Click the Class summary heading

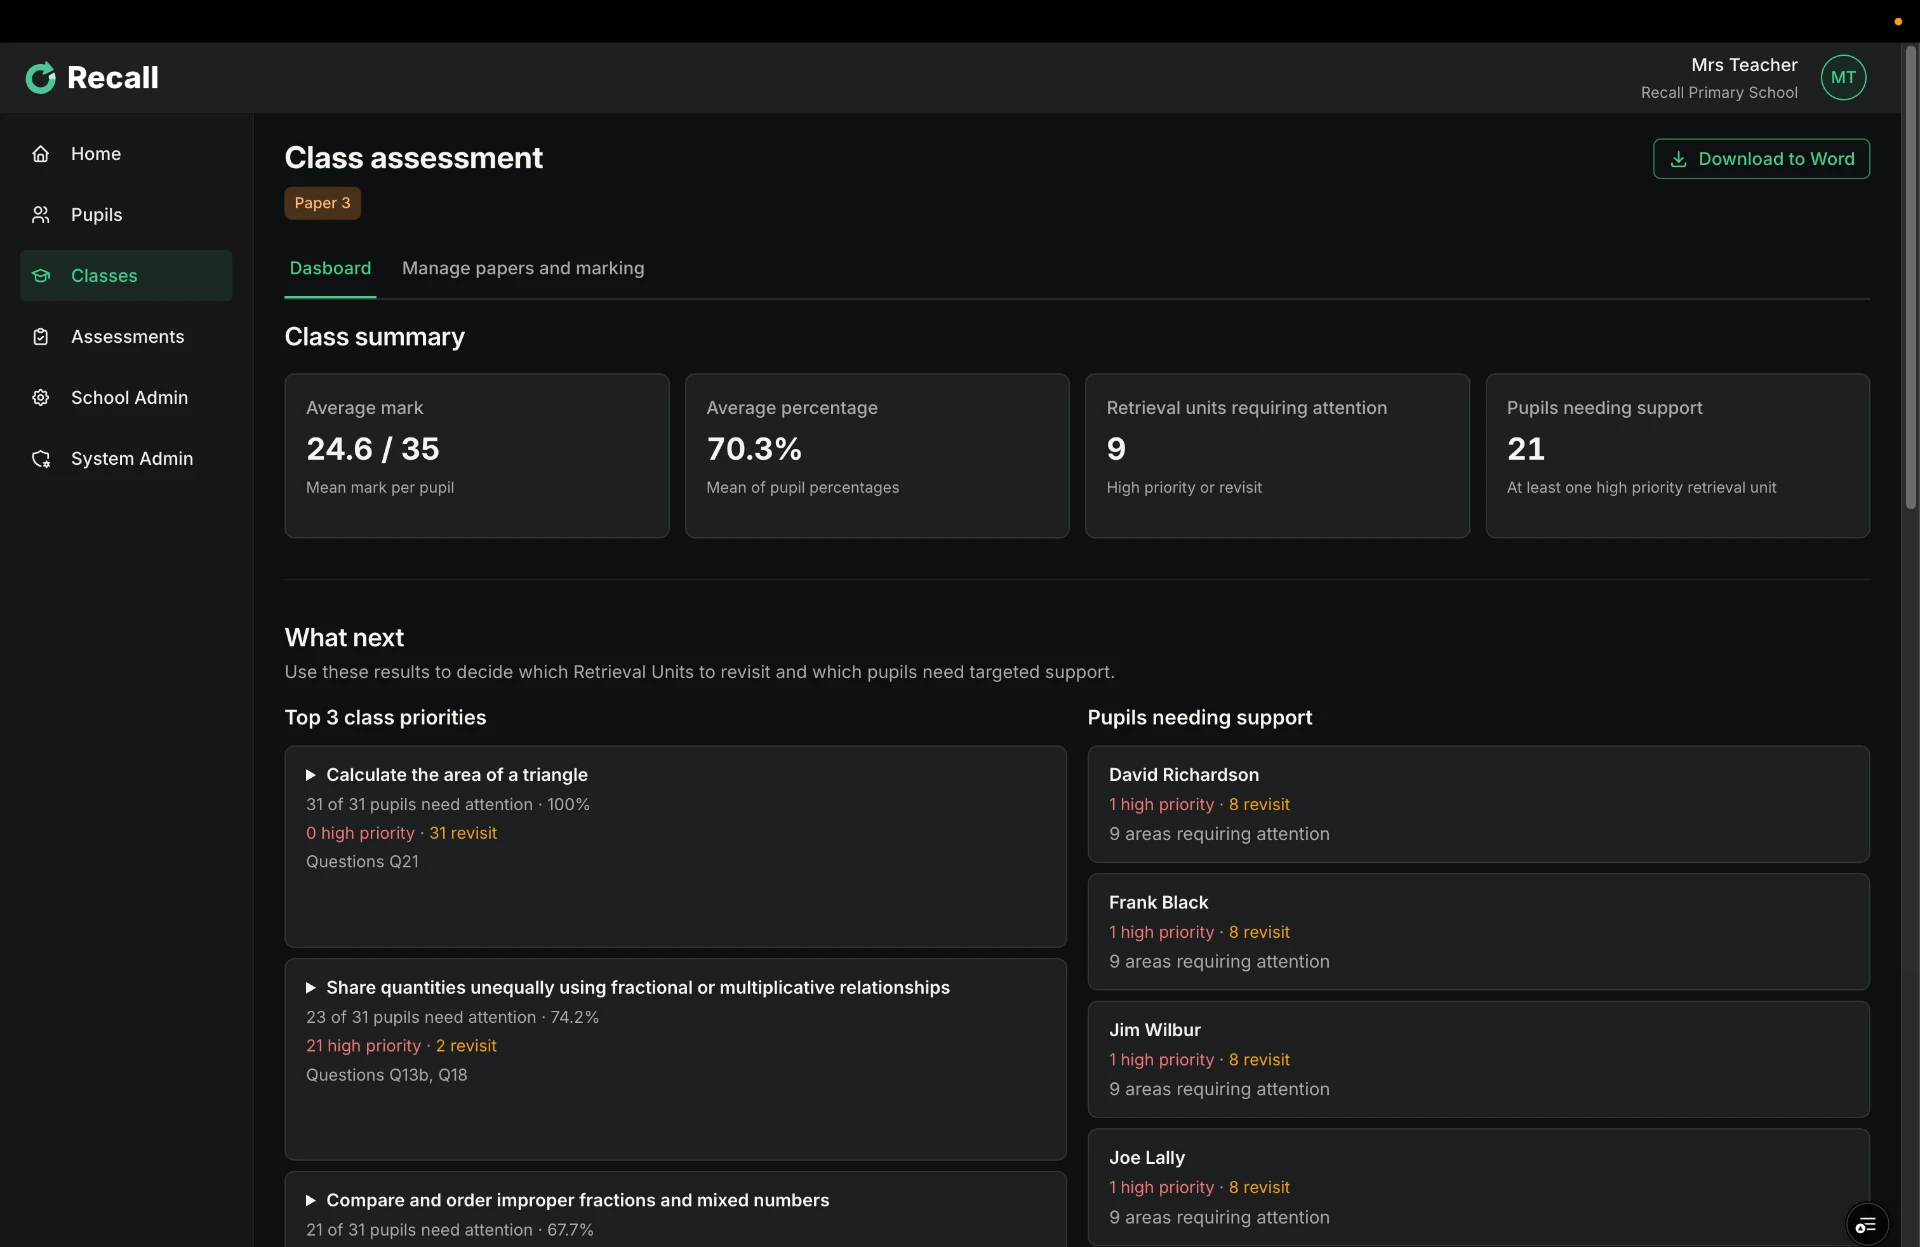374,337
